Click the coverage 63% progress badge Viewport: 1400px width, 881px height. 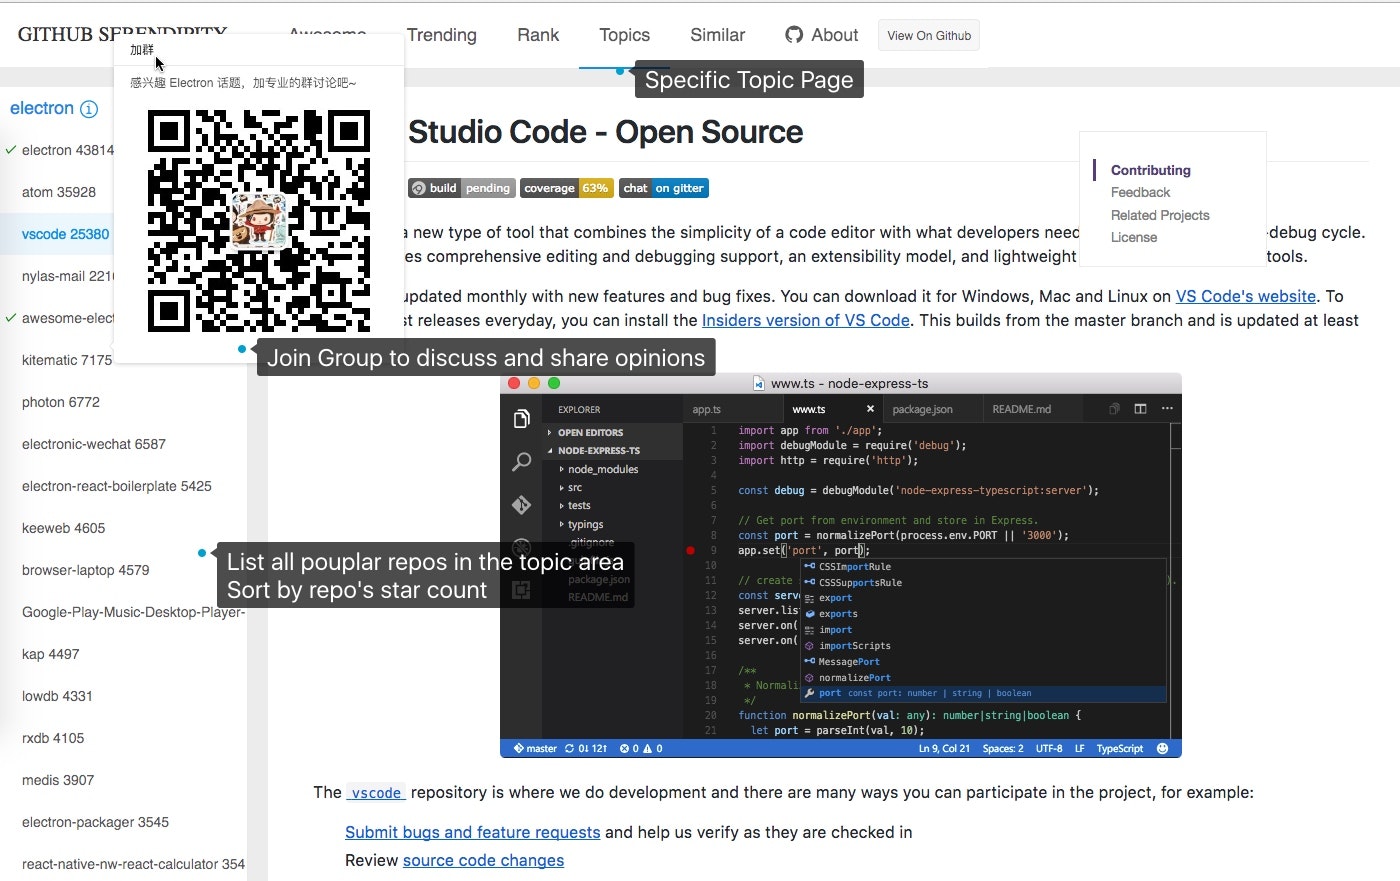pyautogui.click(x=566, y=188)
